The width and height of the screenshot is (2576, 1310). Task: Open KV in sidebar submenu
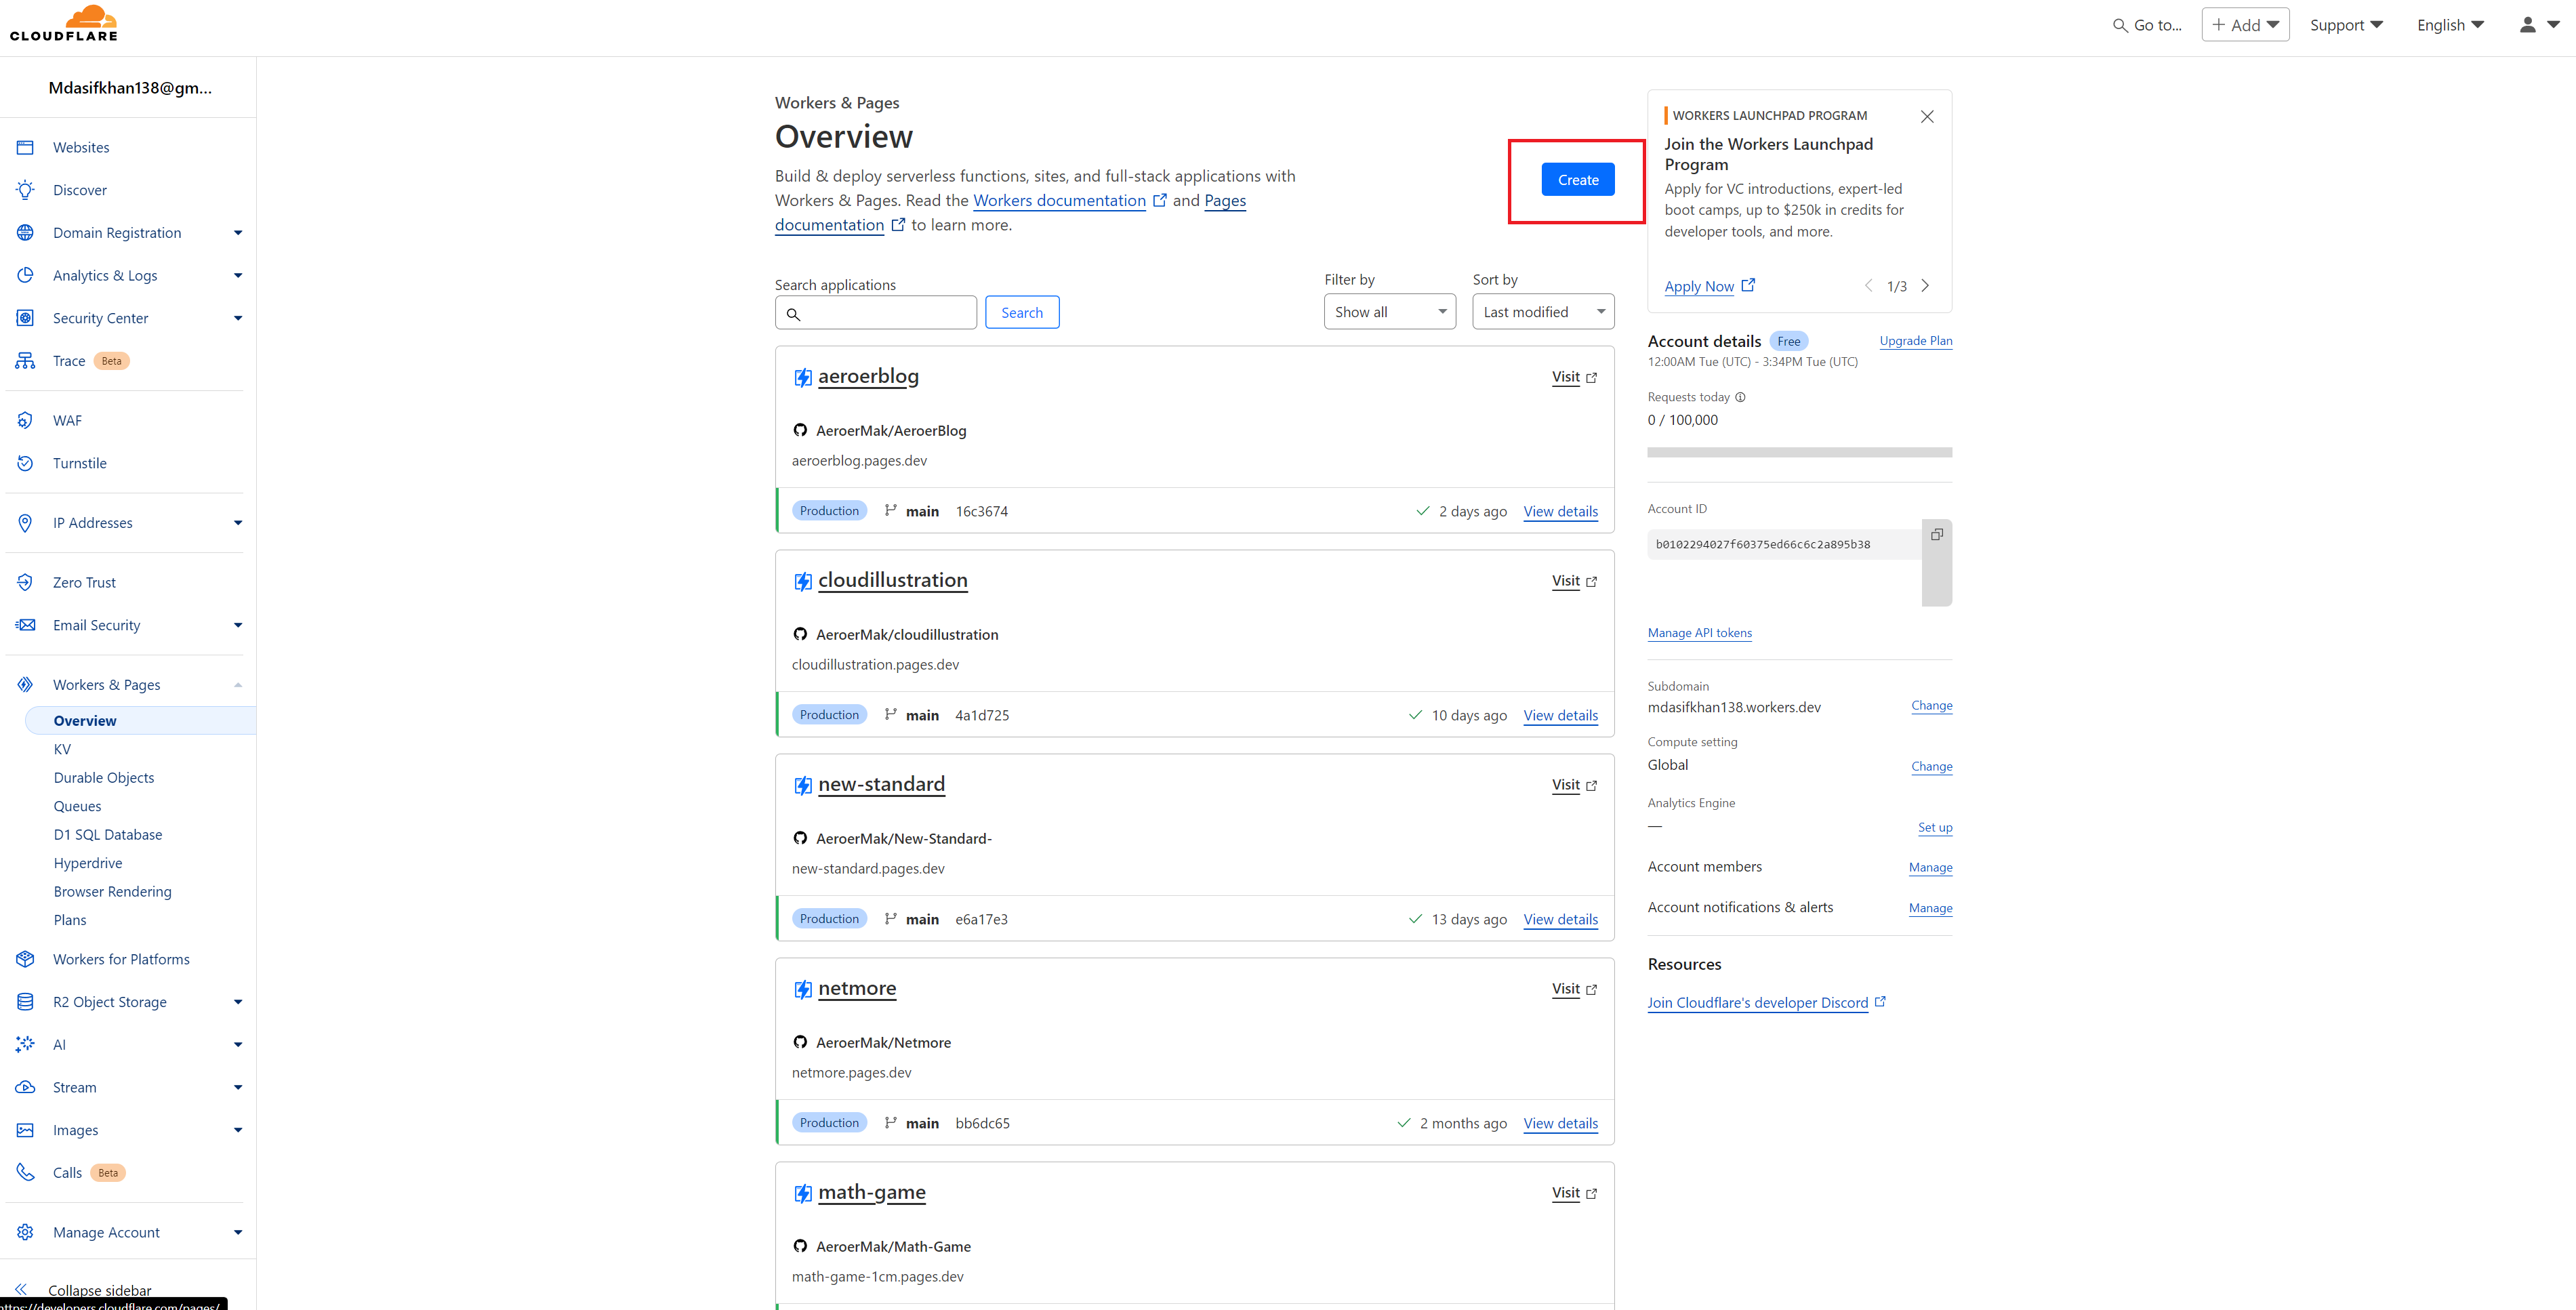62,749
